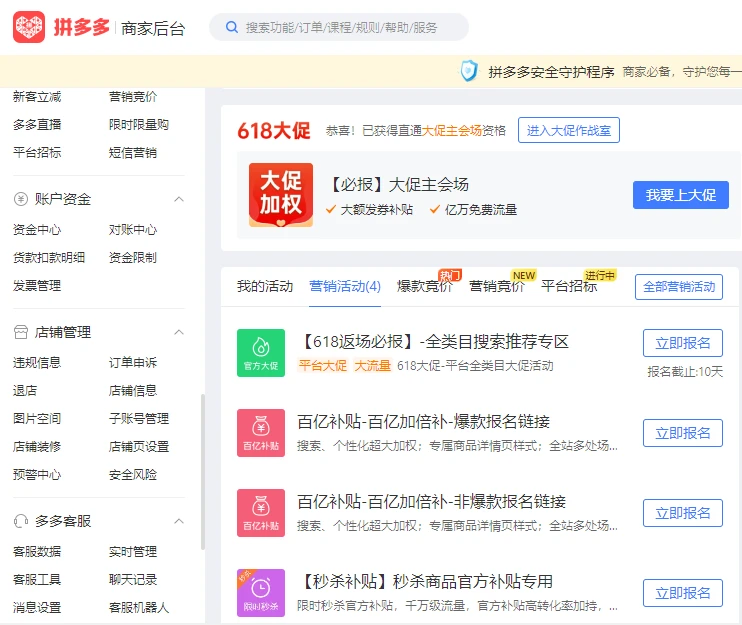Click the security shield icon in banner

click(469, 71)
